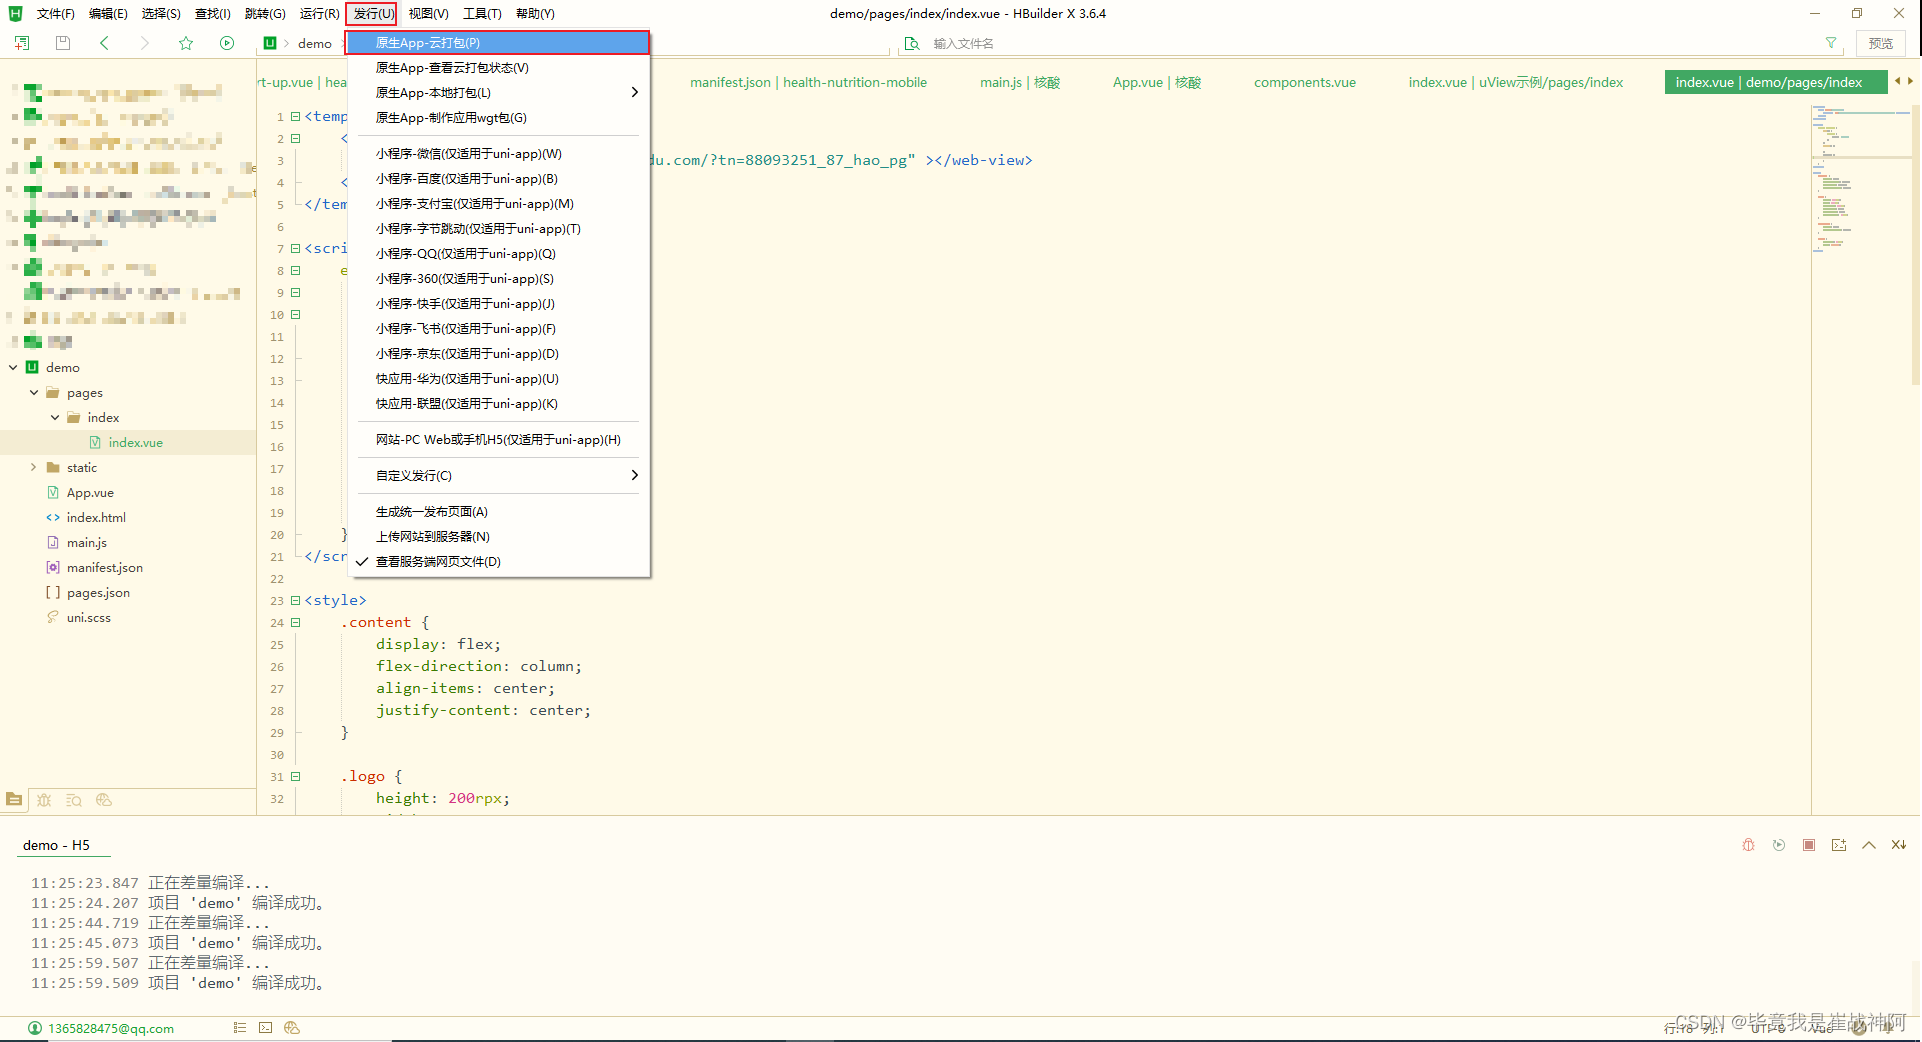1922x1042 pixels.
Task: Toggle code fold marker at line 24 .content
Action: [295, 623]
